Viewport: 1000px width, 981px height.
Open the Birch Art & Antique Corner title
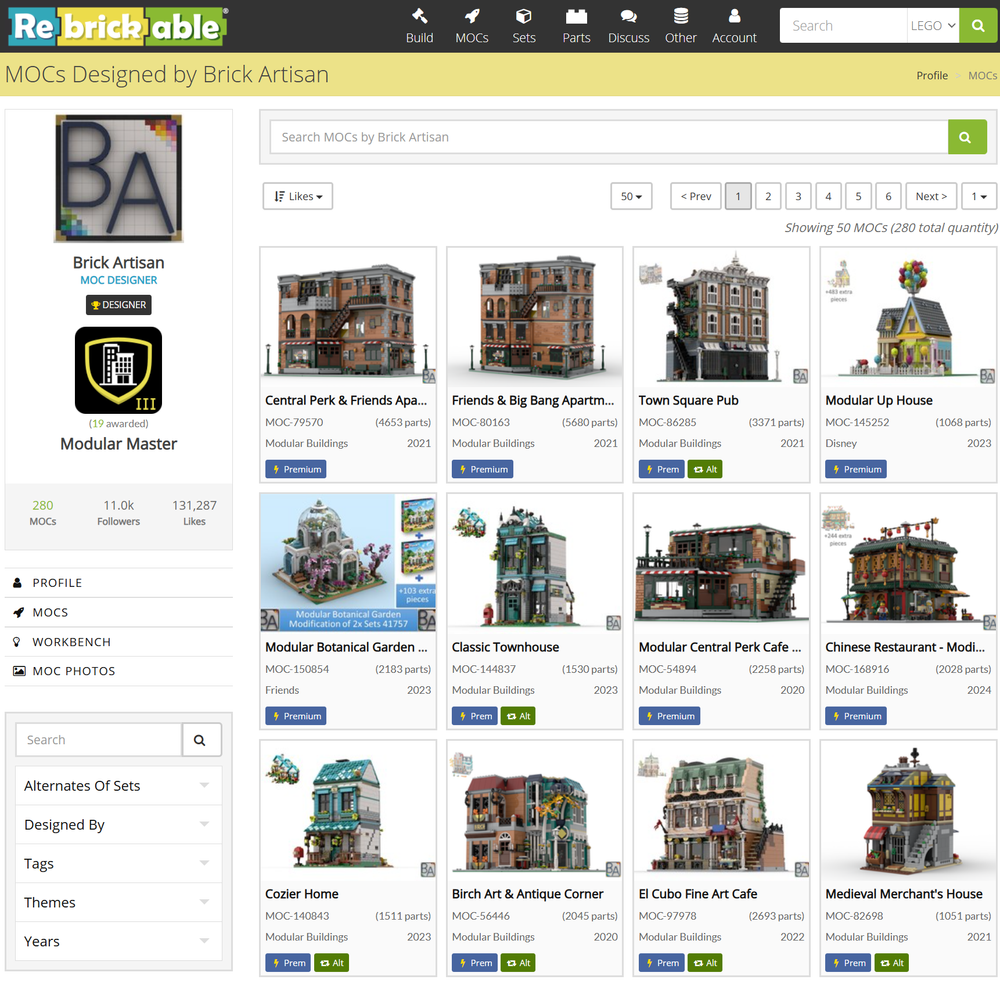527,894
